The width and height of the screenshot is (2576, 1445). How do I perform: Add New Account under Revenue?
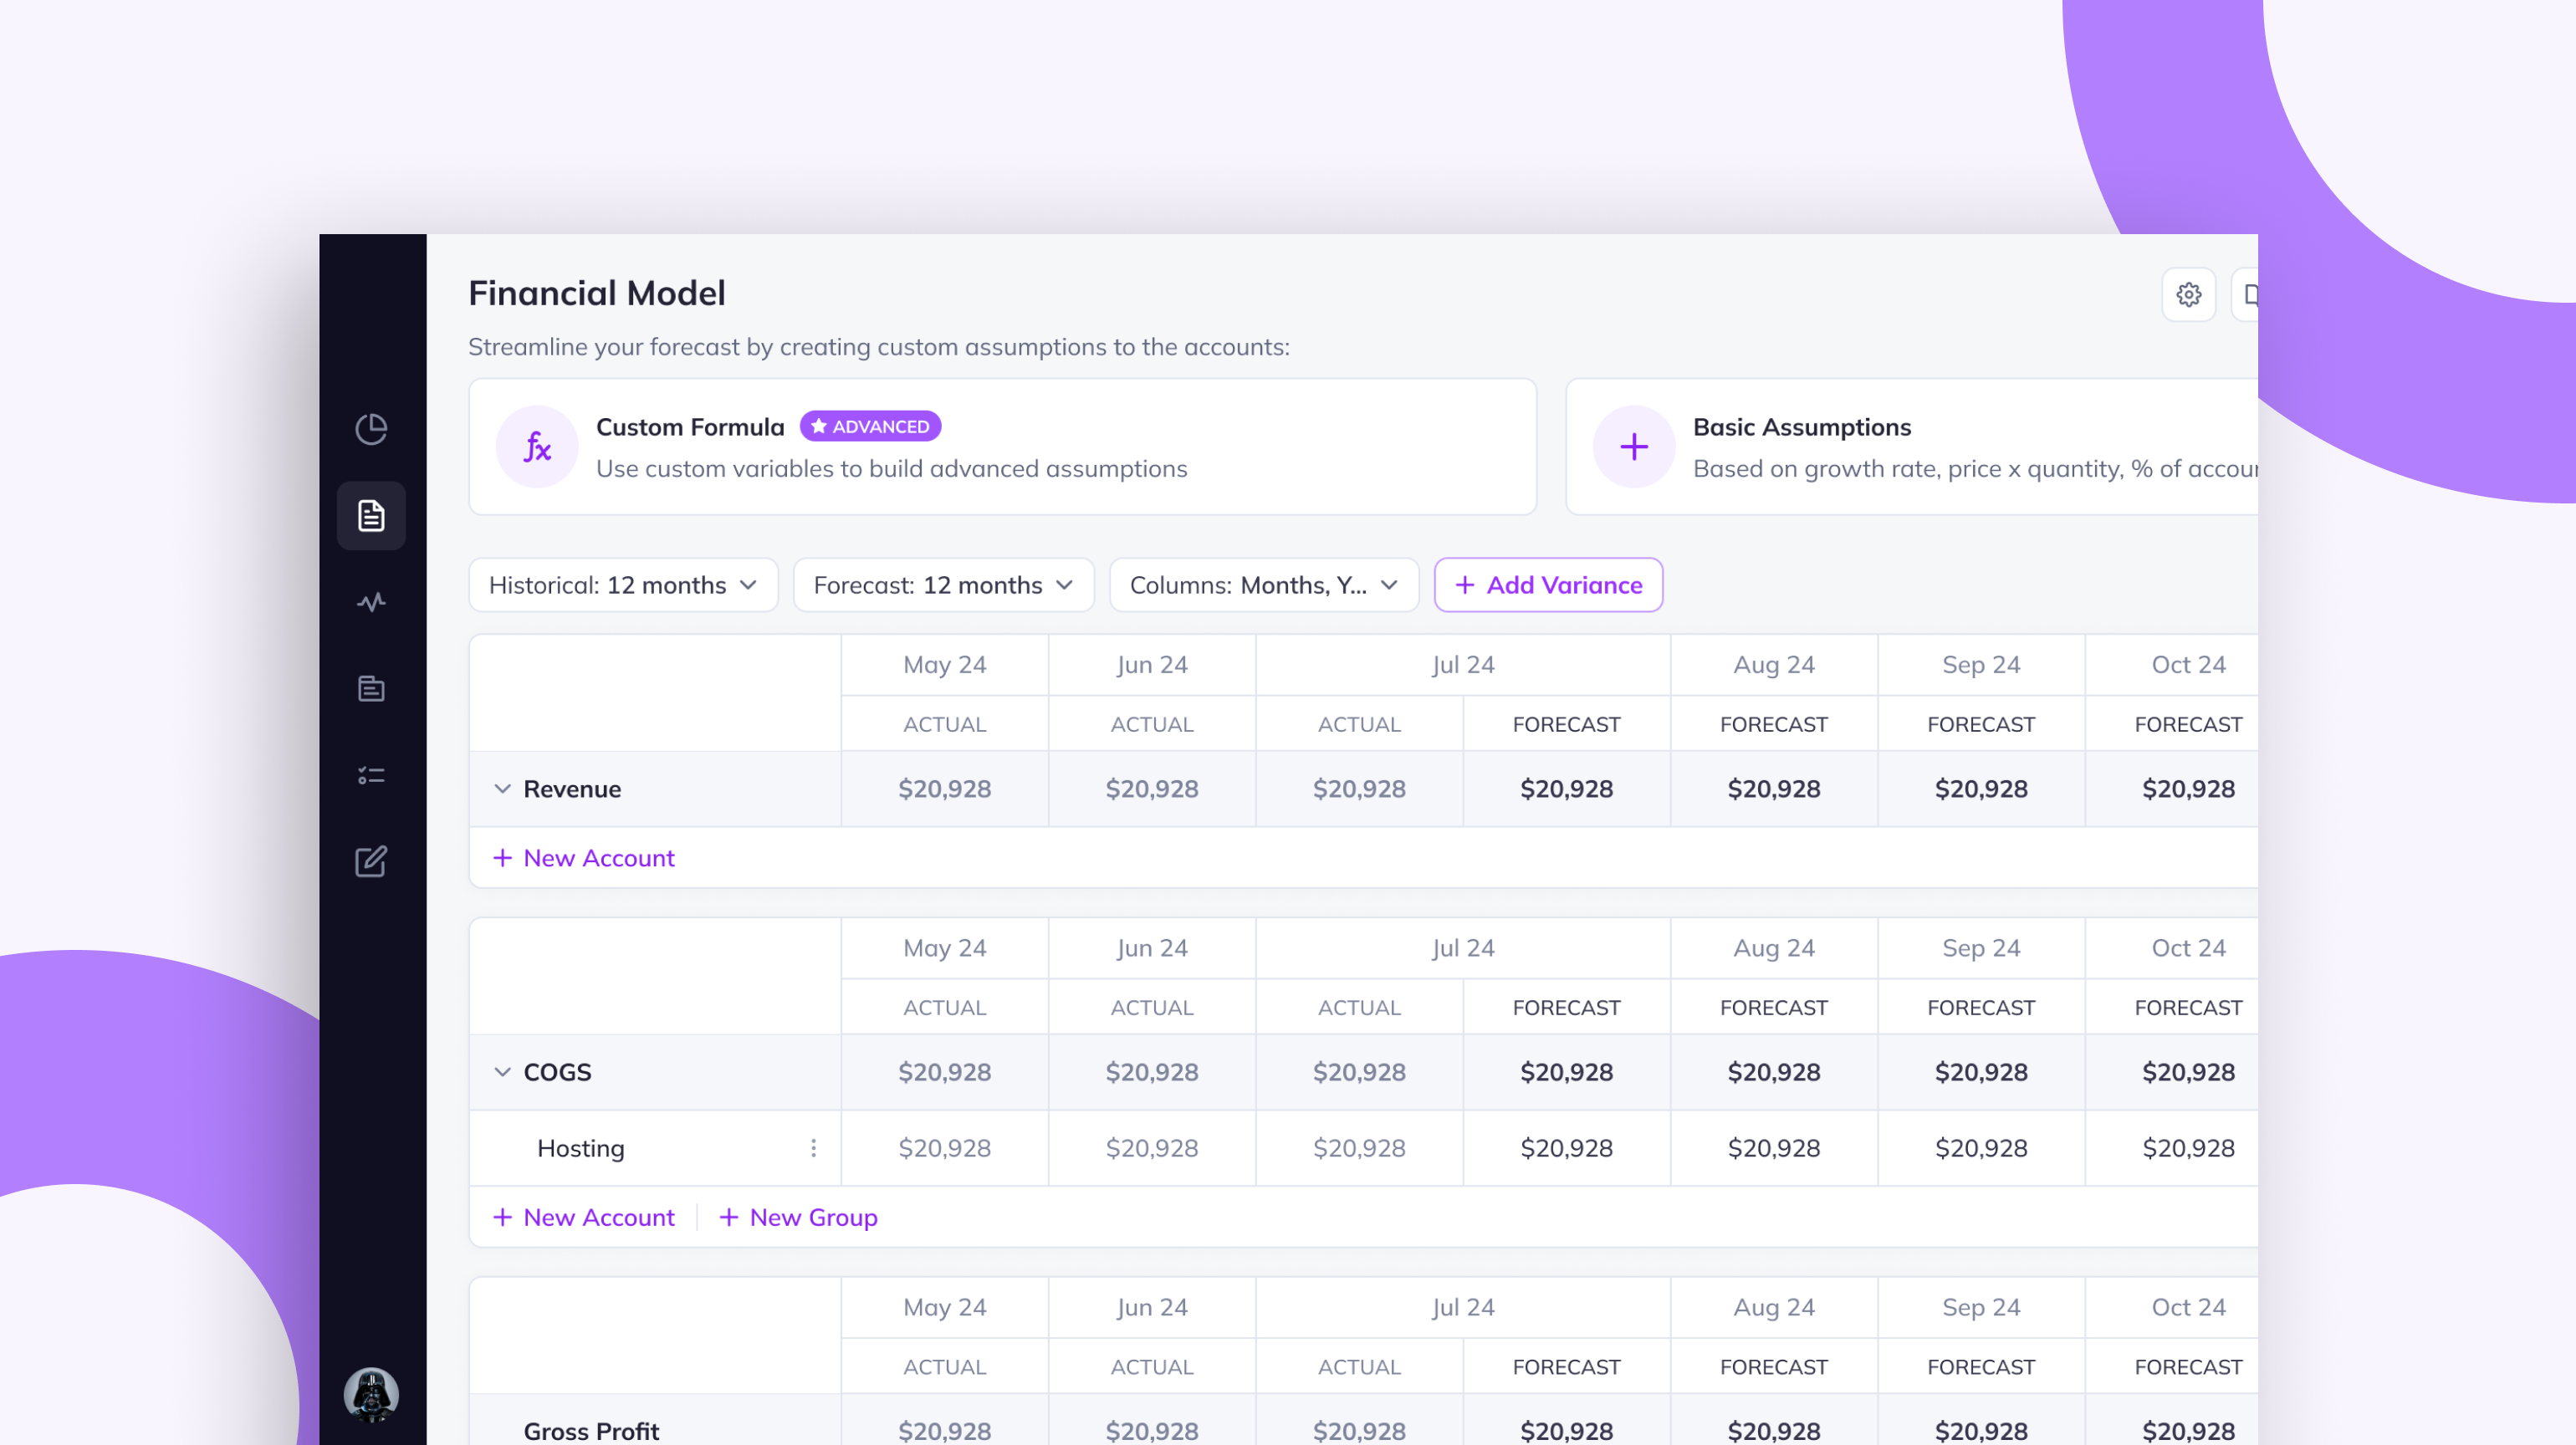[x=584, y=858]
